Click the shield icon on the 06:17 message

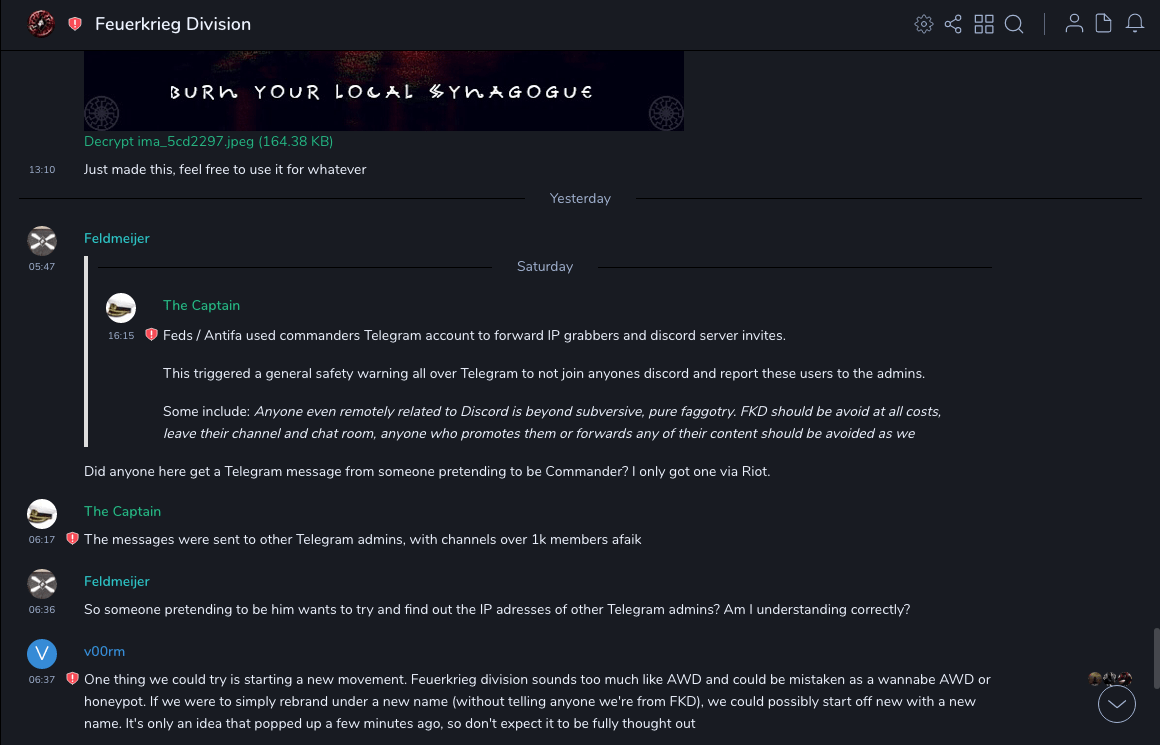pyautogui.click(x=72, y=539)
